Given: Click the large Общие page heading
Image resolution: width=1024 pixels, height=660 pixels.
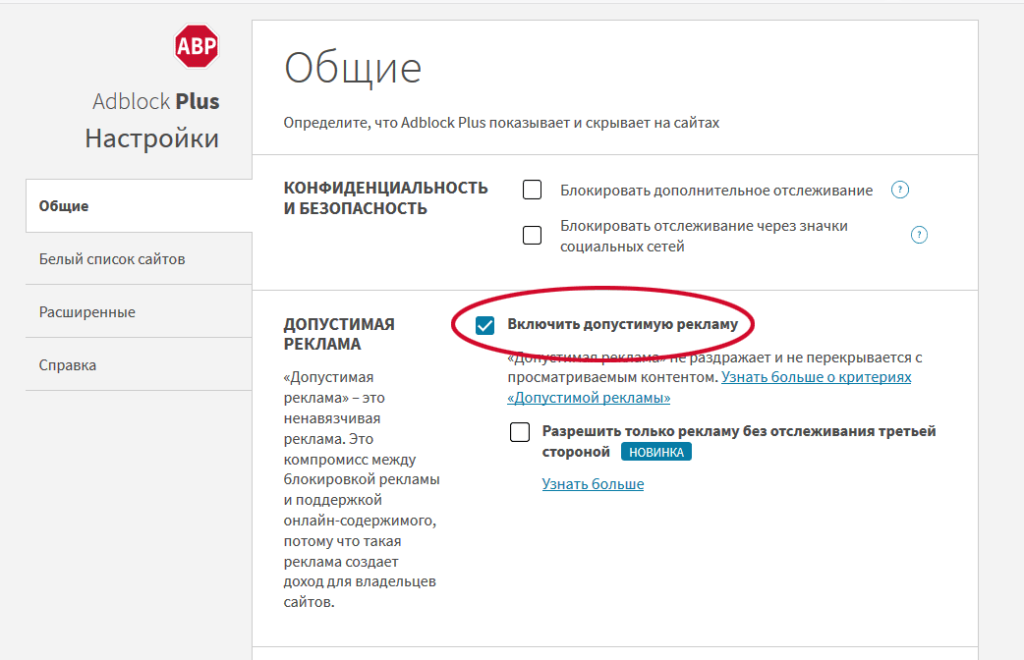Looking at the screenshot, I should click(353, 69).
